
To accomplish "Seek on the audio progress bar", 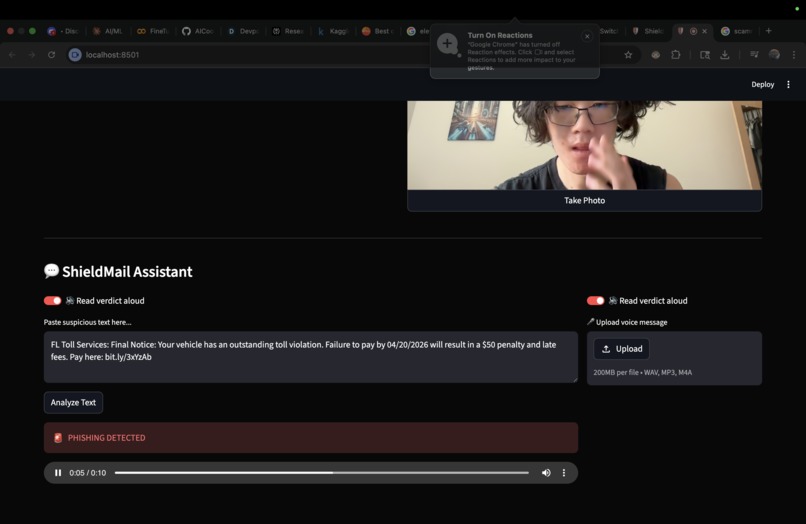I will pos(322,473).
